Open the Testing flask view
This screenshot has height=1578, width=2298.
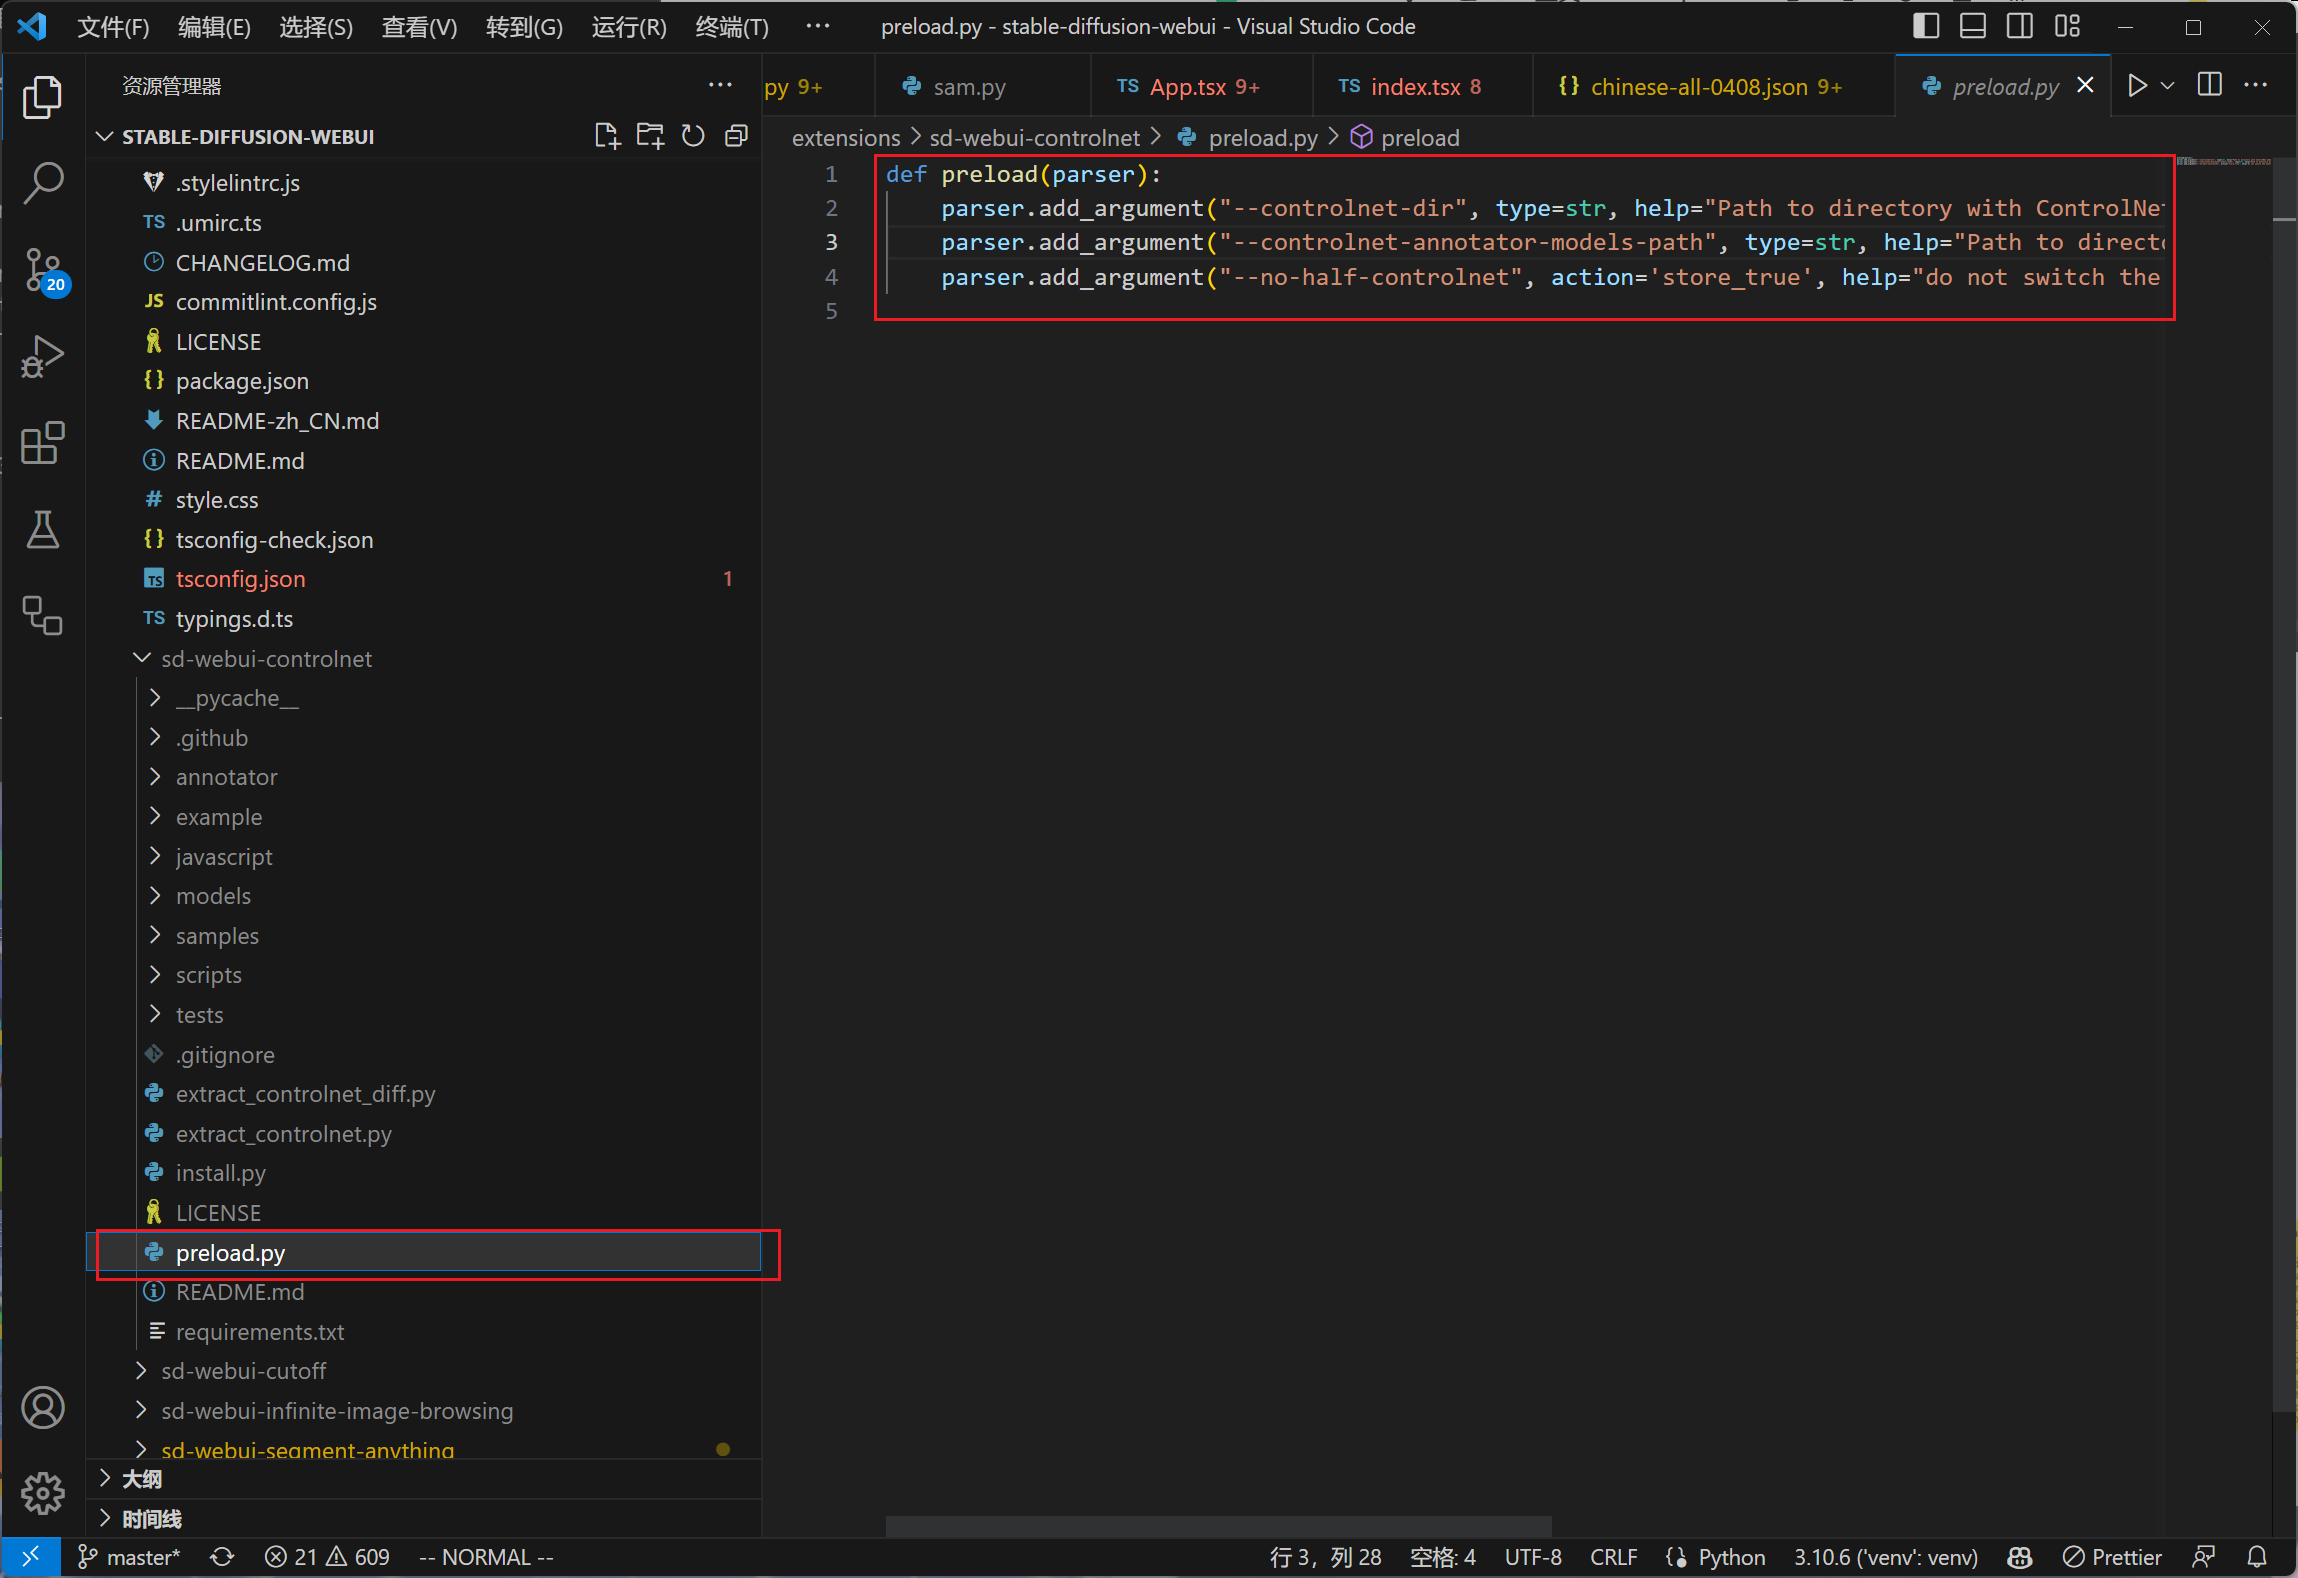[43, 529]
